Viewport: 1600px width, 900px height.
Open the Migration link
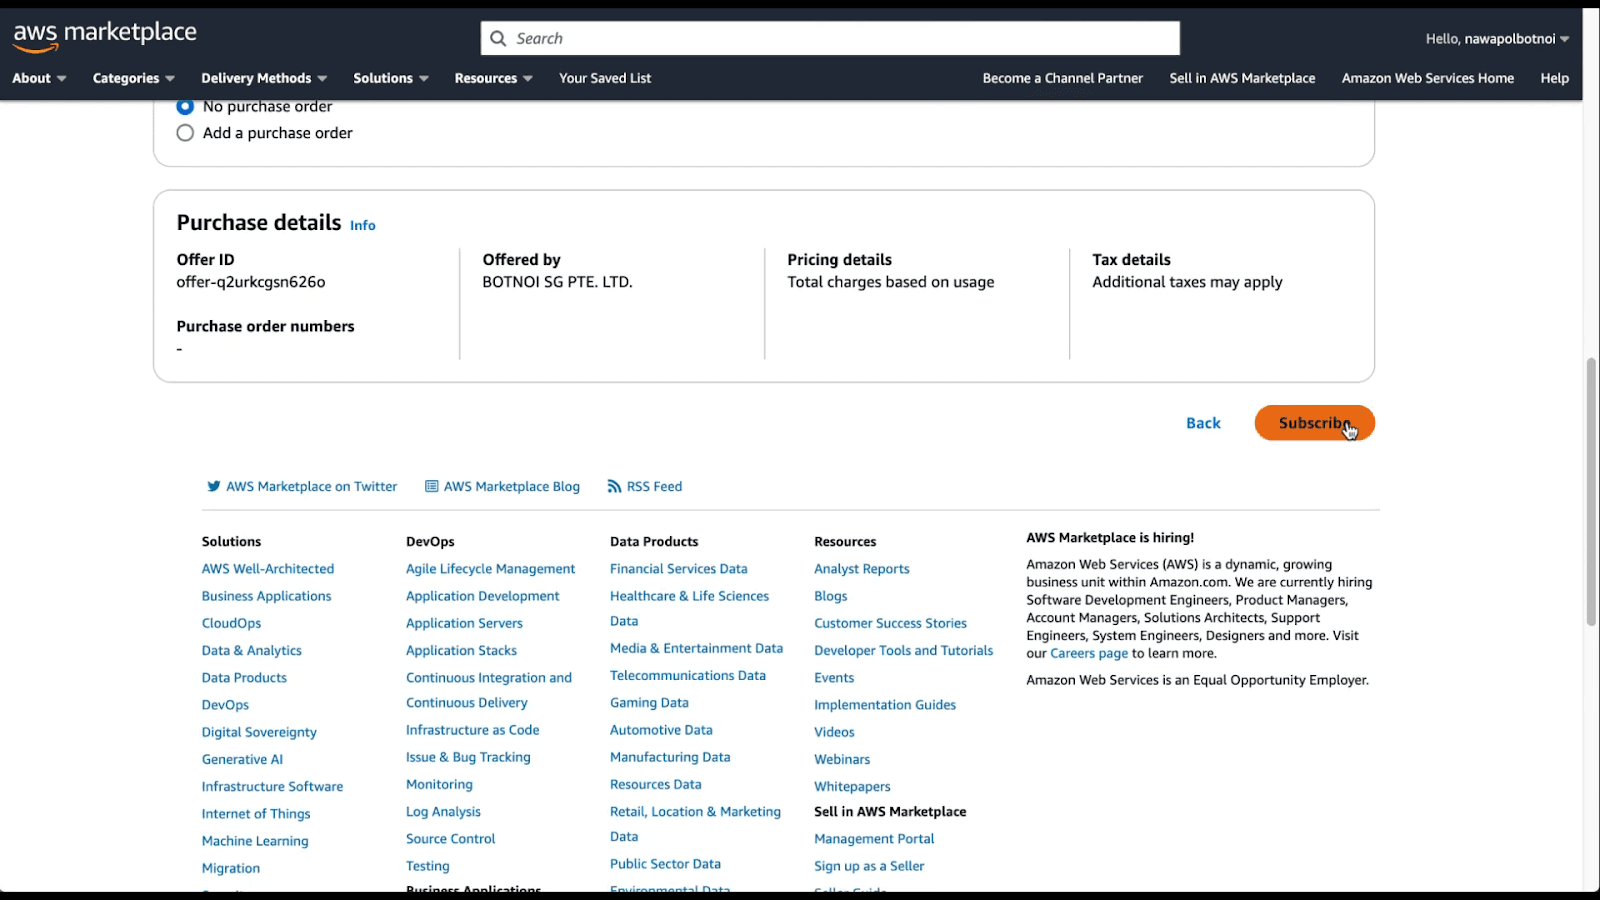[x=231, y=868]
